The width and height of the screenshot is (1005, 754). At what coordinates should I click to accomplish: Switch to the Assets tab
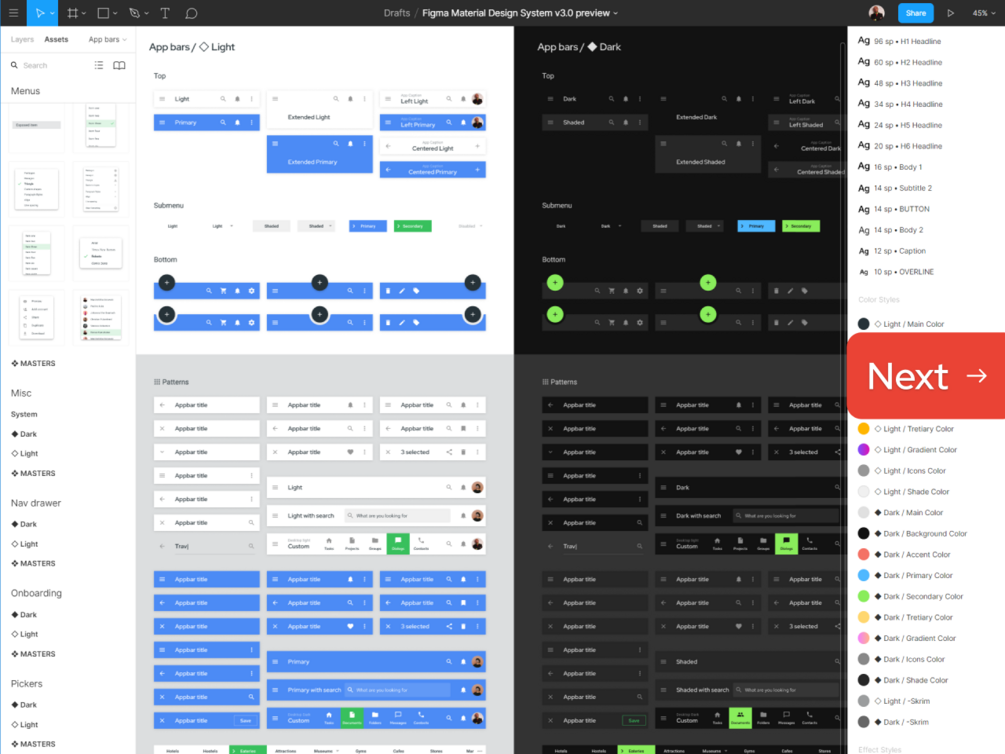56,39
